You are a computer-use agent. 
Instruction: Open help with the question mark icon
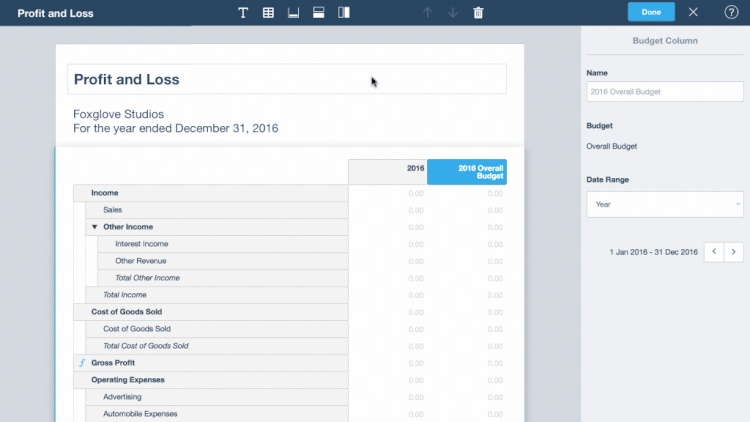click(x=731, y=12)
